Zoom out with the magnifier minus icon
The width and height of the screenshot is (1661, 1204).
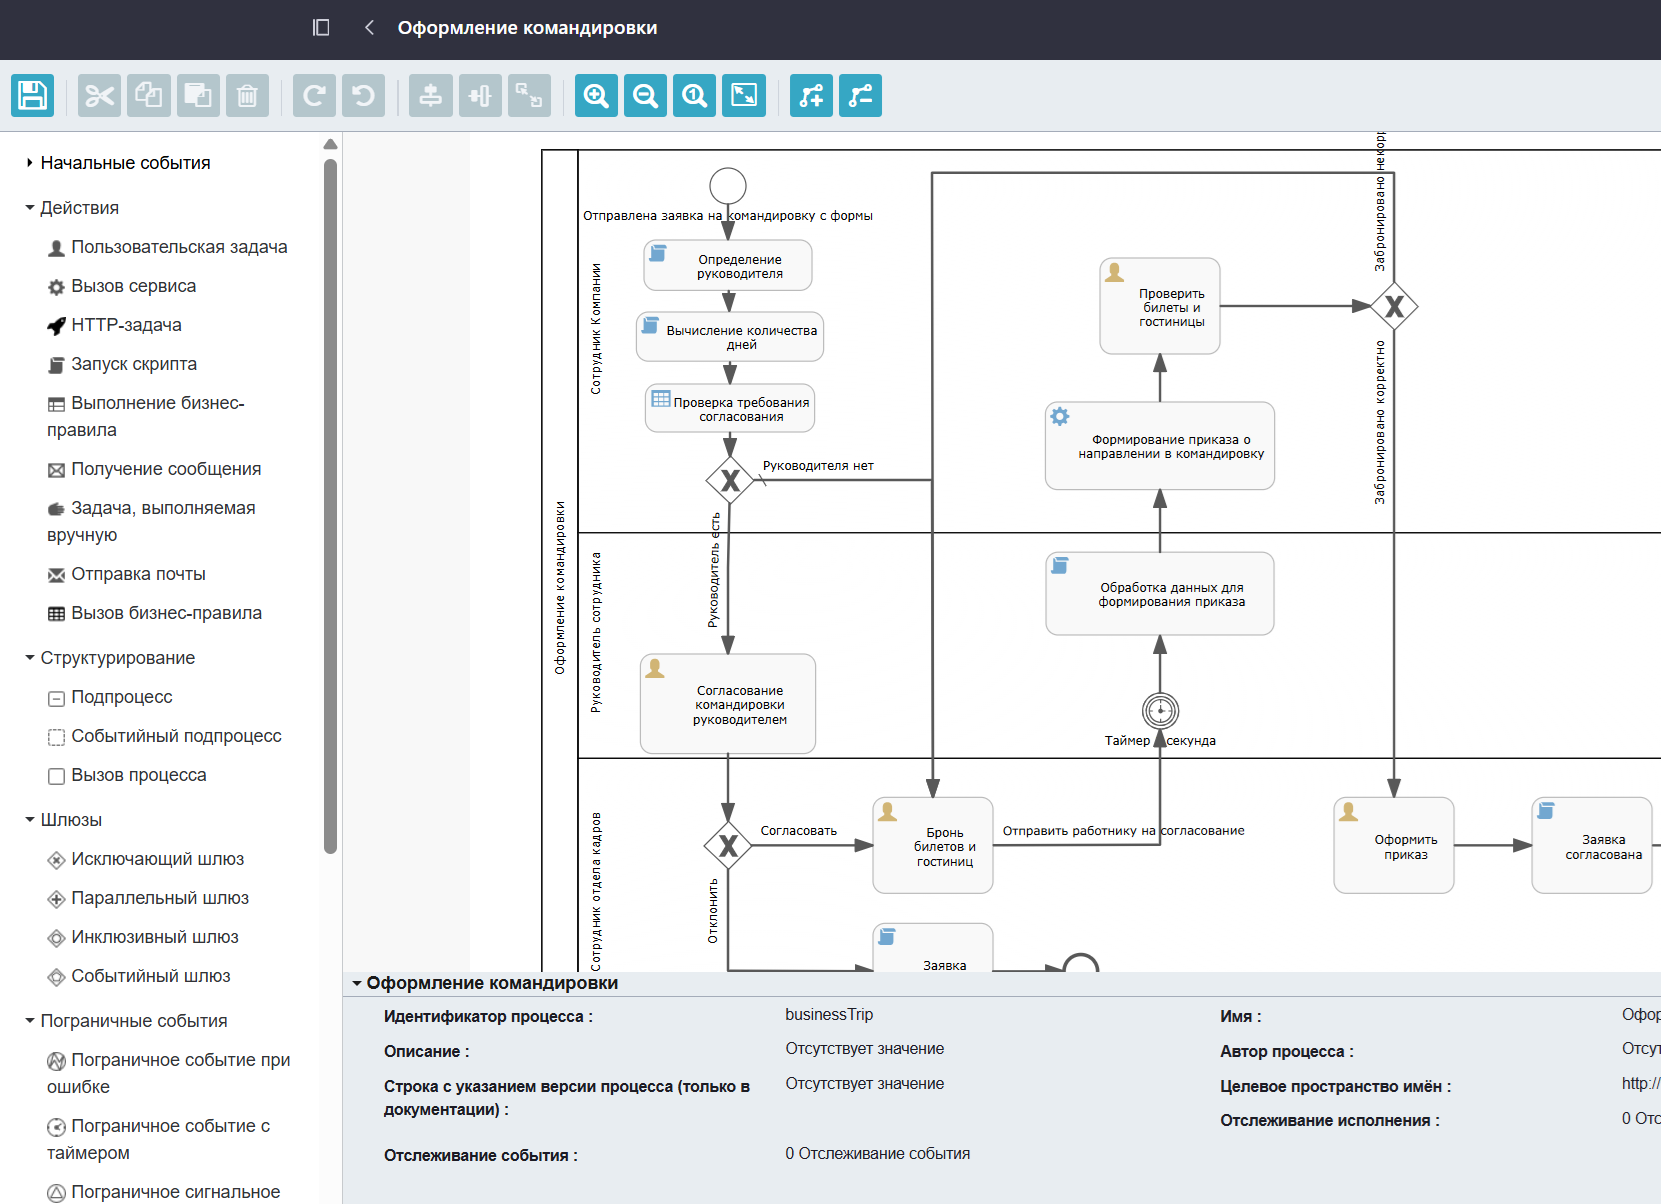645,96
